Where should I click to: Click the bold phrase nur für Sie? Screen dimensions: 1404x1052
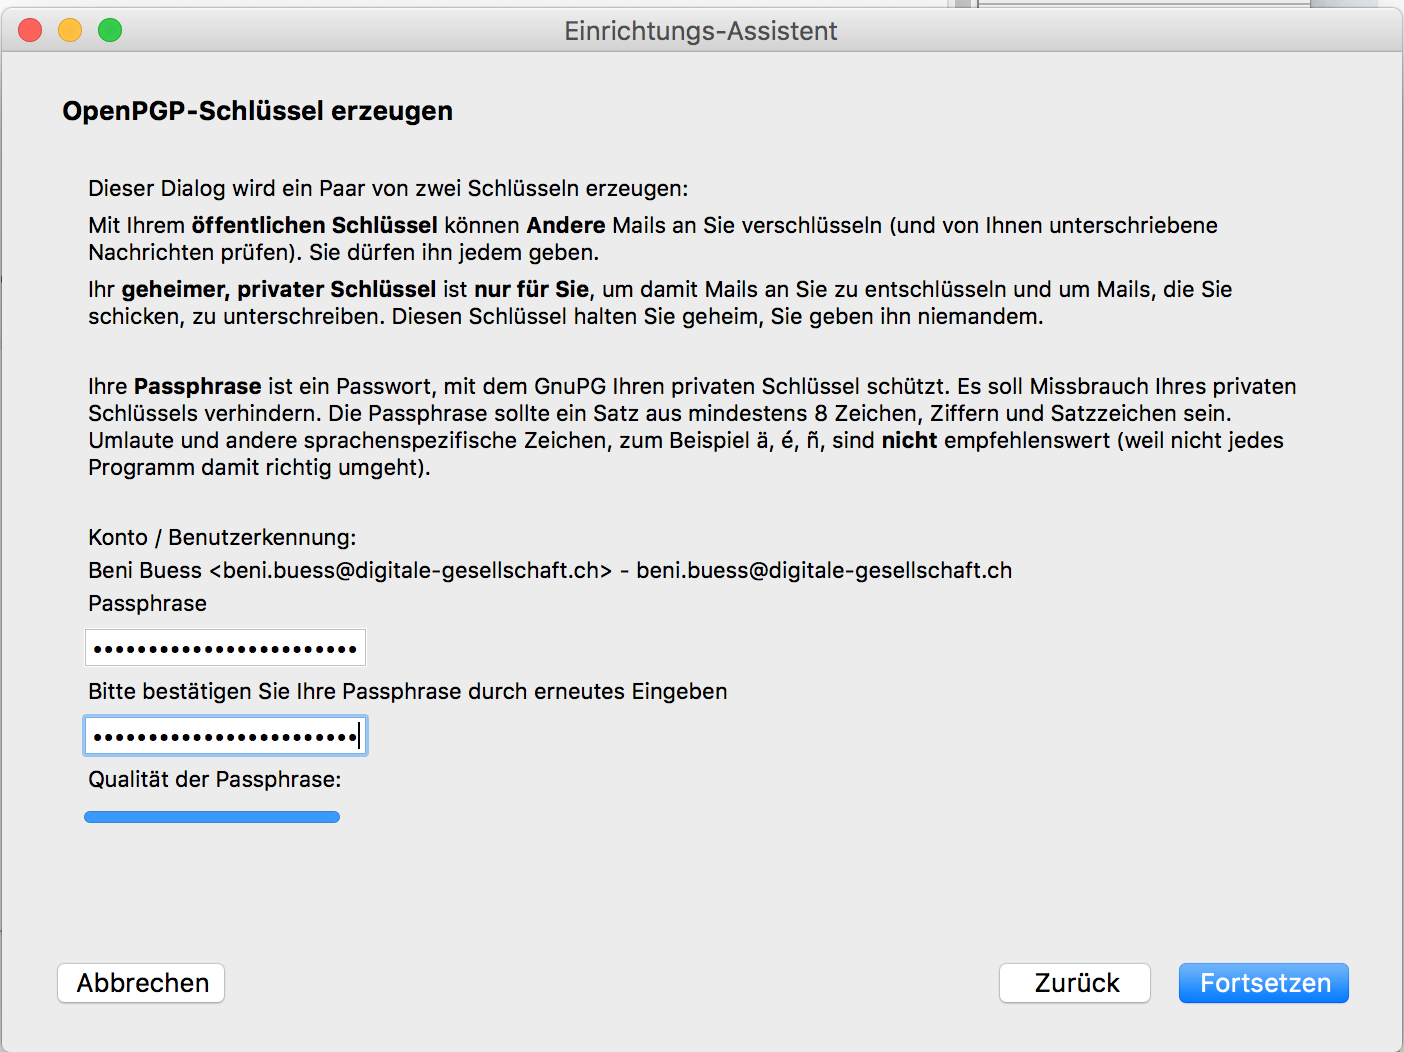[532, 289]
